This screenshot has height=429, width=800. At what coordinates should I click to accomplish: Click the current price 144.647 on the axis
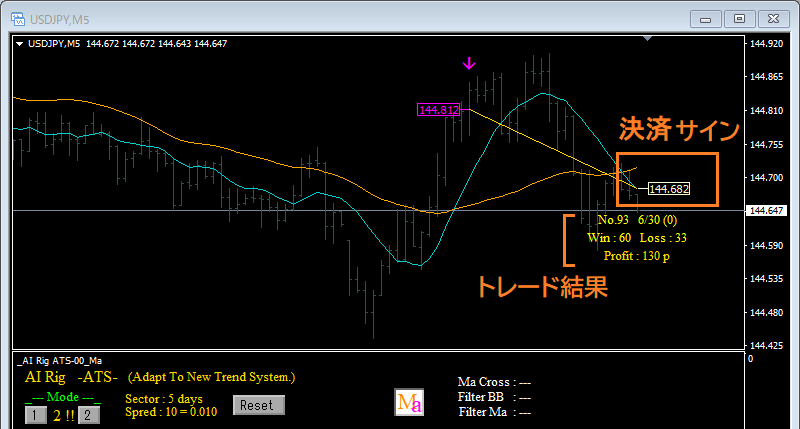[x=766, y=211]
